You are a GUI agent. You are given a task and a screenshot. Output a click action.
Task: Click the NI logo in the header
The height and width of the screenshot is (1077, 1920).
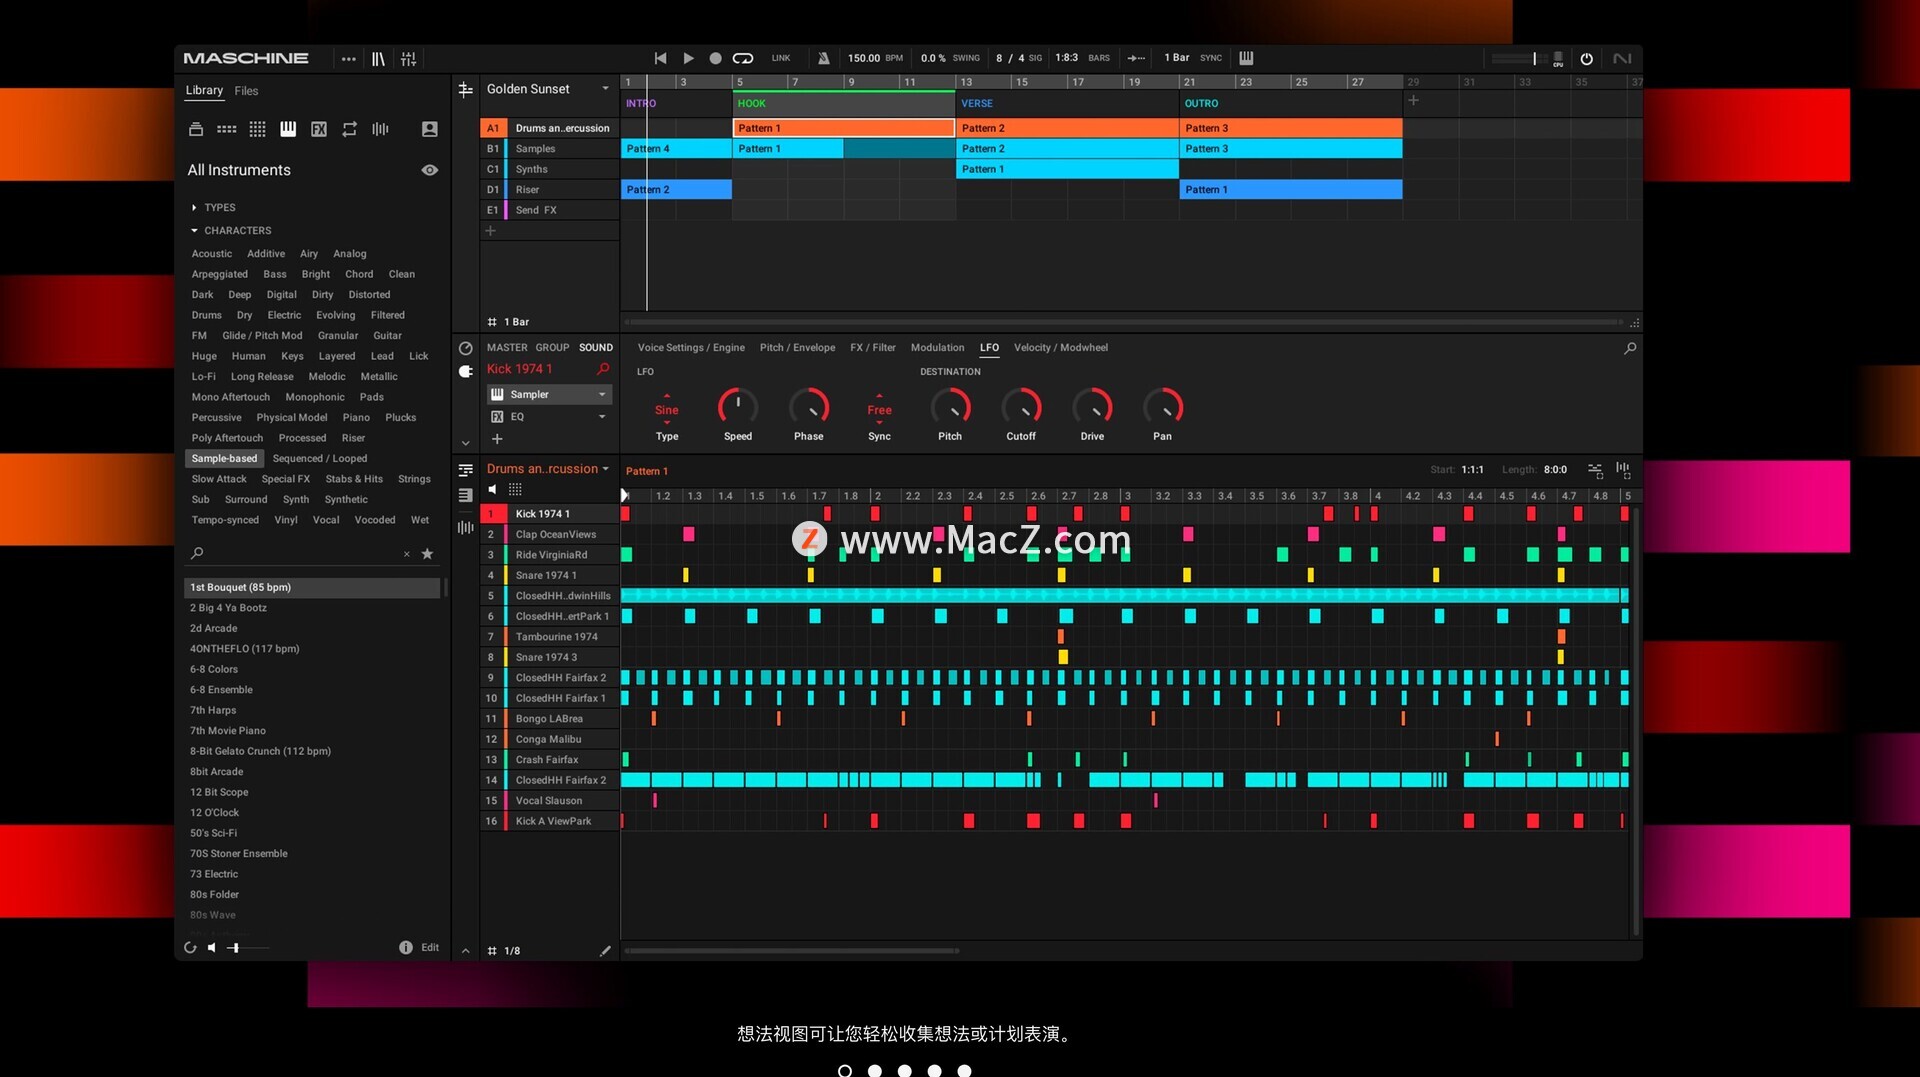point(1622,59)
